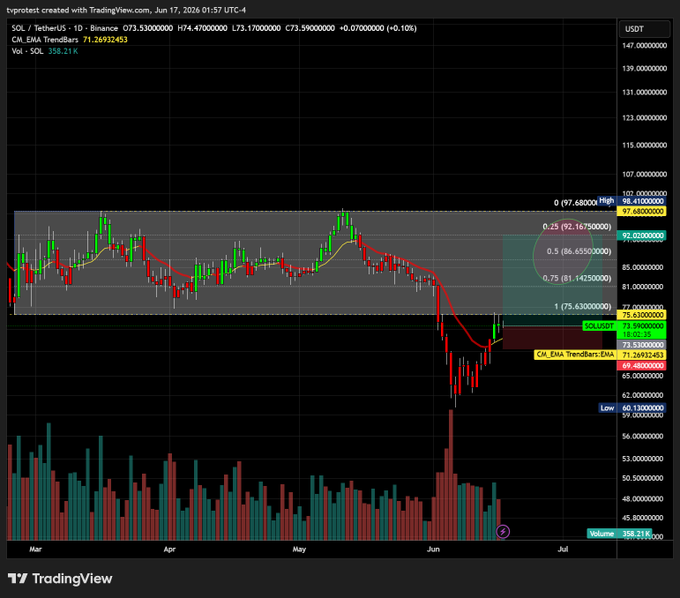Image resolution: width=680 pixels, height=598 pixels.
Task: Select the Fib 1 (75.63000000) level label
Action: pyautogui.click(x=582, y=307)
